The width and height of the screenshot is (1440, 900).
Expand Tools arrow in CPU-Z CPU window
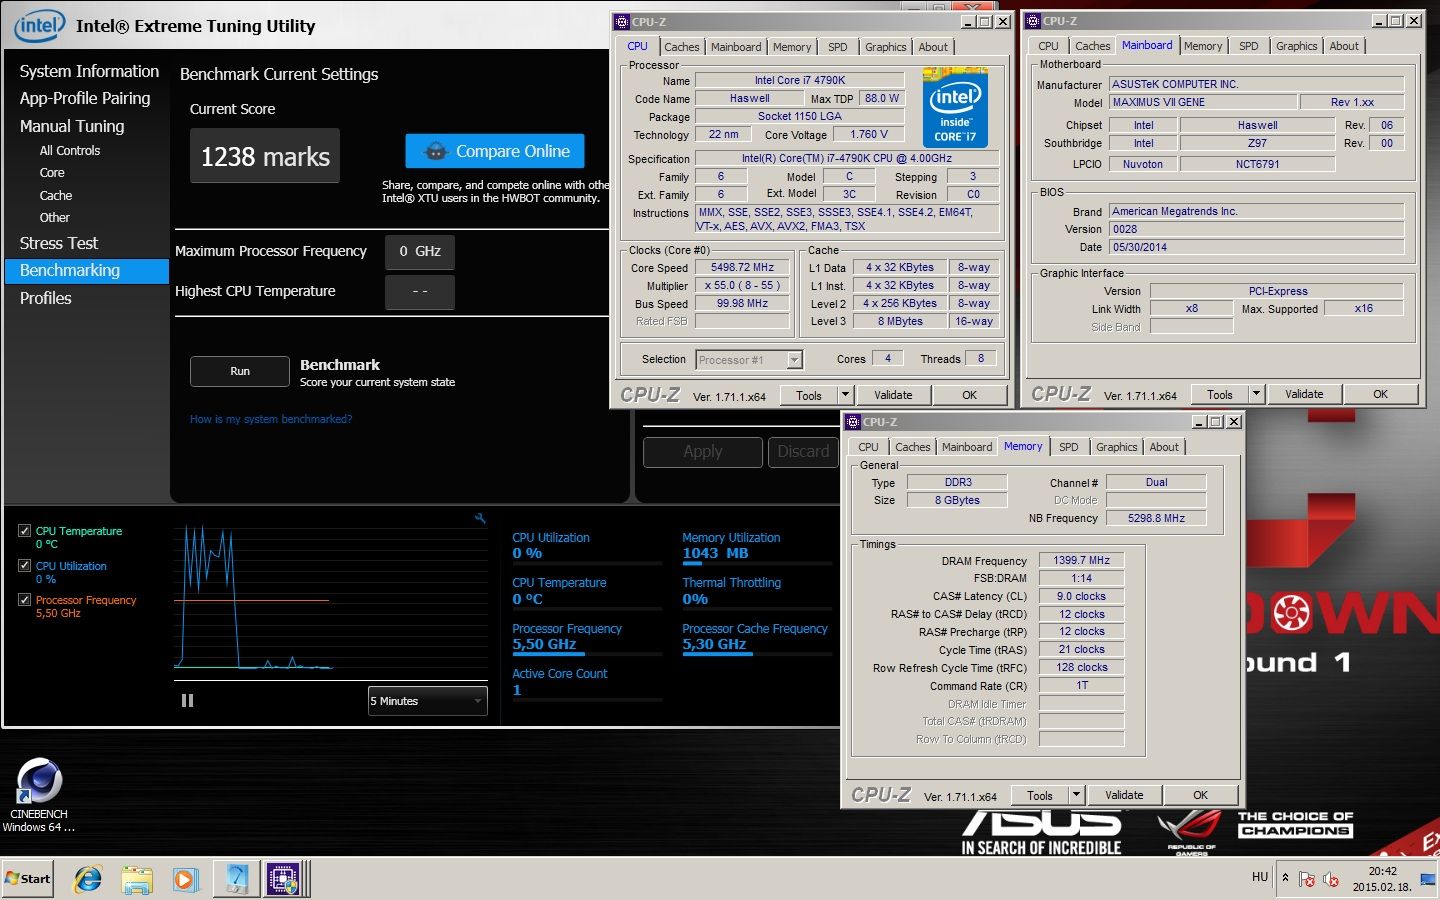[x=845, y=394]
